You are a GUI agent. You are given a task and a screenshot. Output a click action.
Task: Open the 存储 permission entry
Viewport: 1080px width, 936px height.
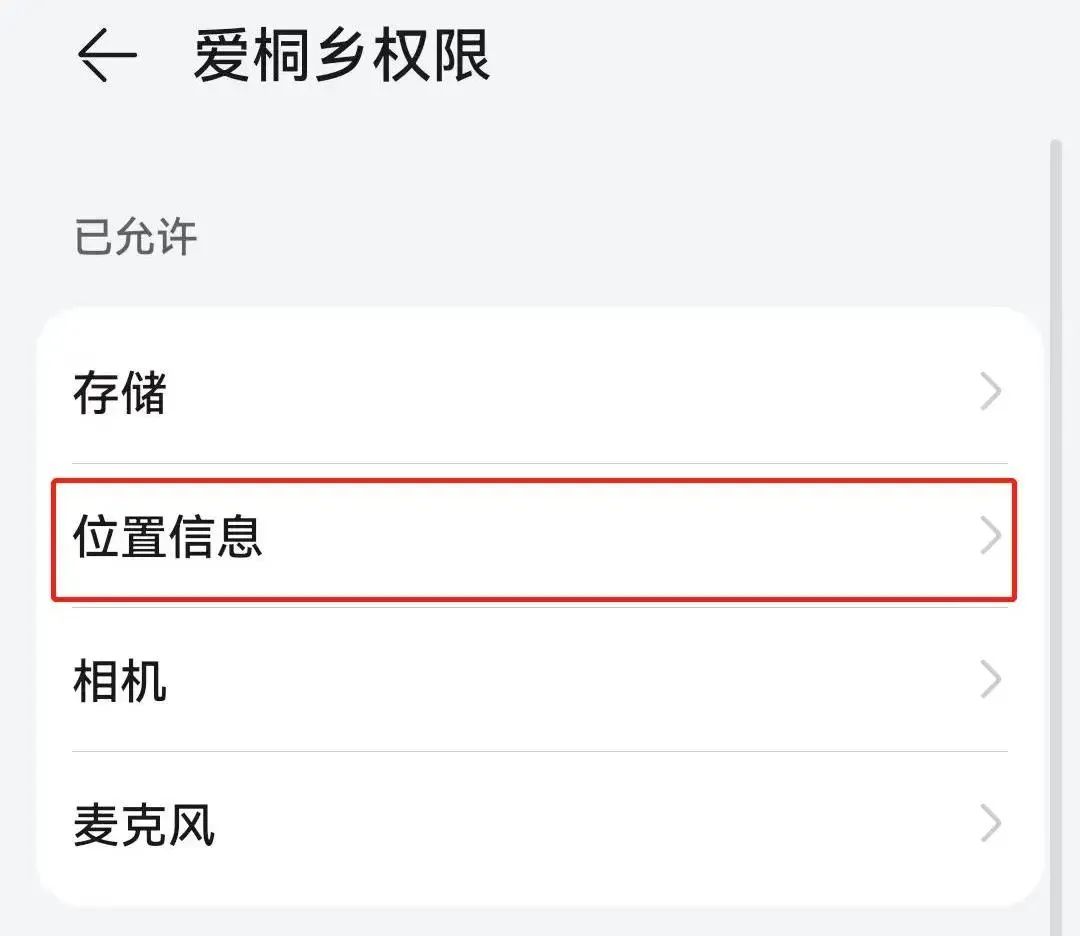[120, 393]
